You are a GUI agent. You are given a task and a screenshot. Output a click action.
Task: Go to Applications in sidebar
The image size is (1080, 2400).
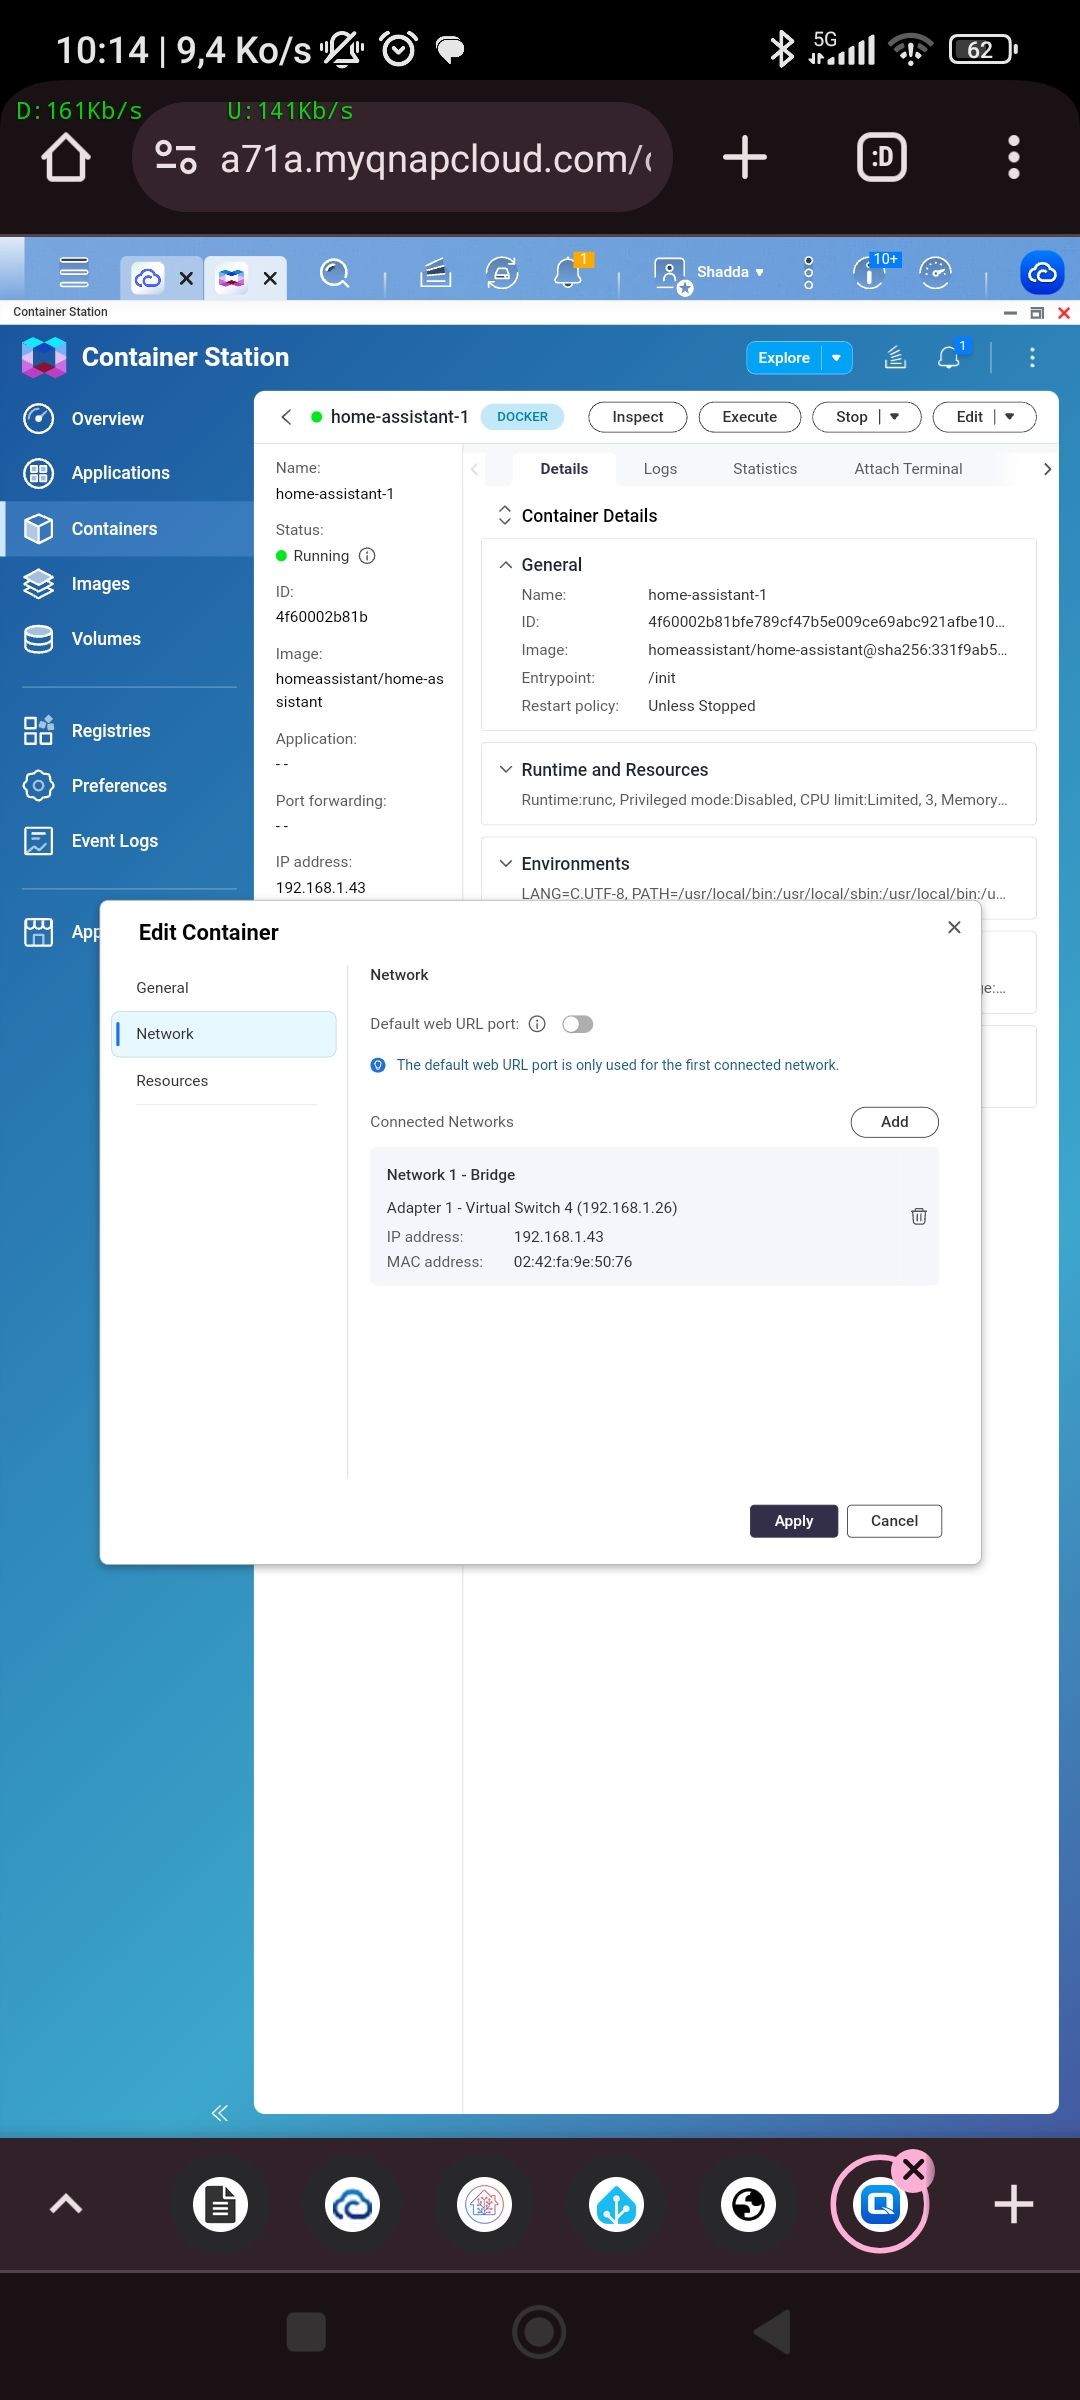[128, 473]
